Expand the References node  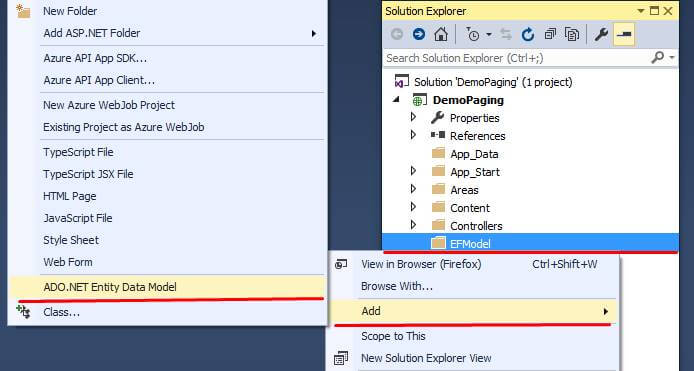(413, 135)
